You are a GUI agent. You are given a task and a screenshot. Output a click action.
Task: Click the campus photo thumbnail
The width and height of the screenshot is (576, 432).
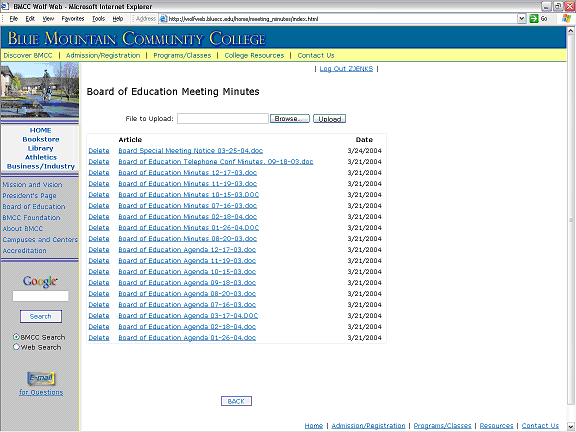[x=40, y=90]
